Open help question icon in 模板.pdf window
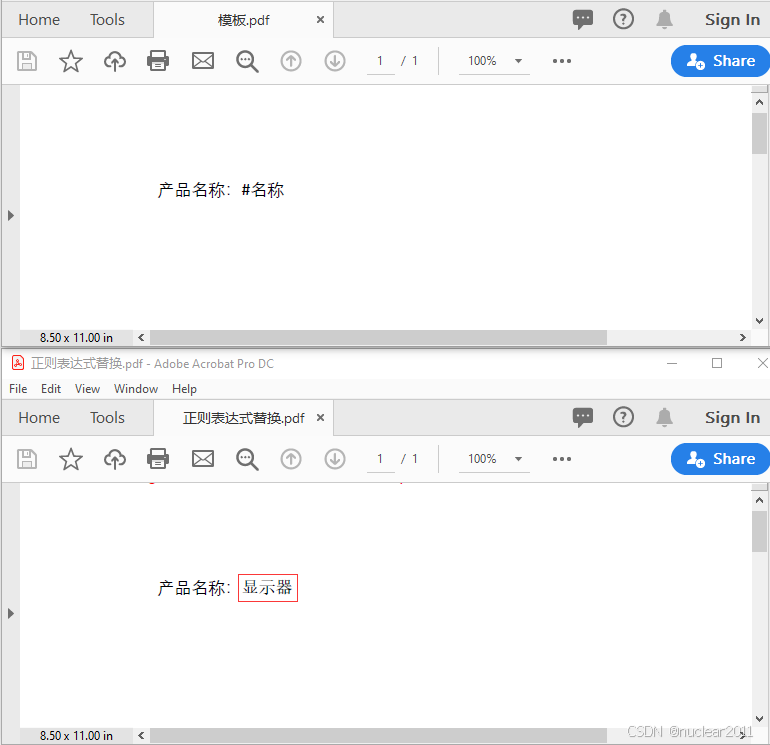 623,19
